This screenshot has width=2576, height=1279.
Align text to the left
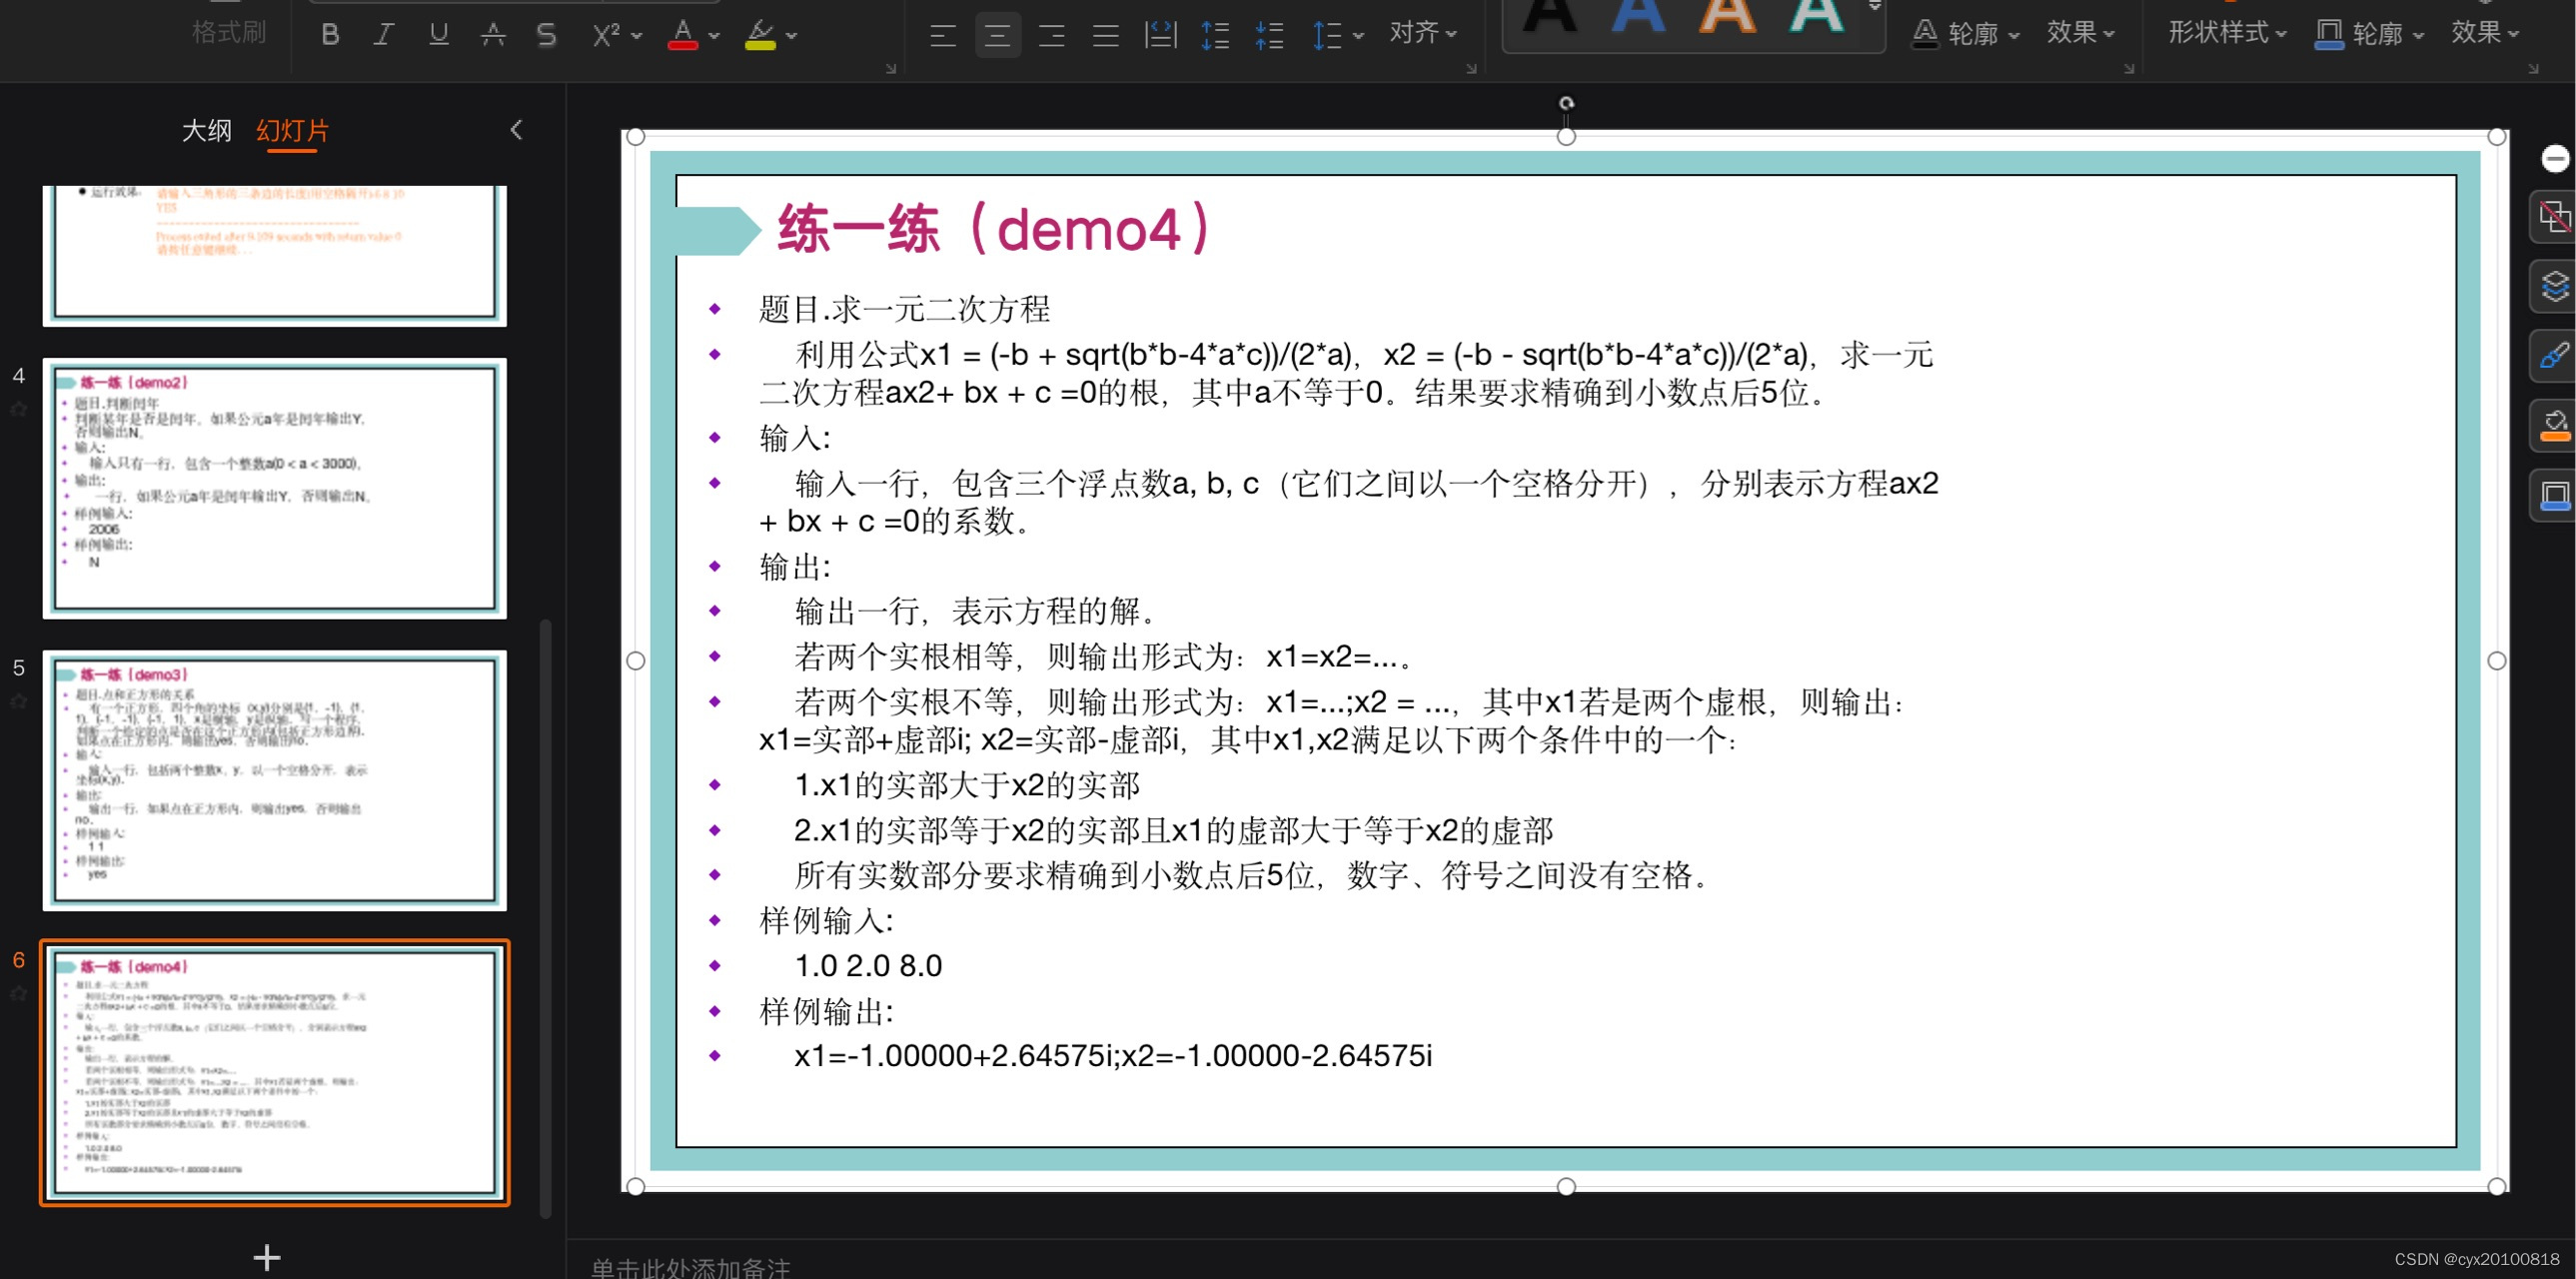942,36
